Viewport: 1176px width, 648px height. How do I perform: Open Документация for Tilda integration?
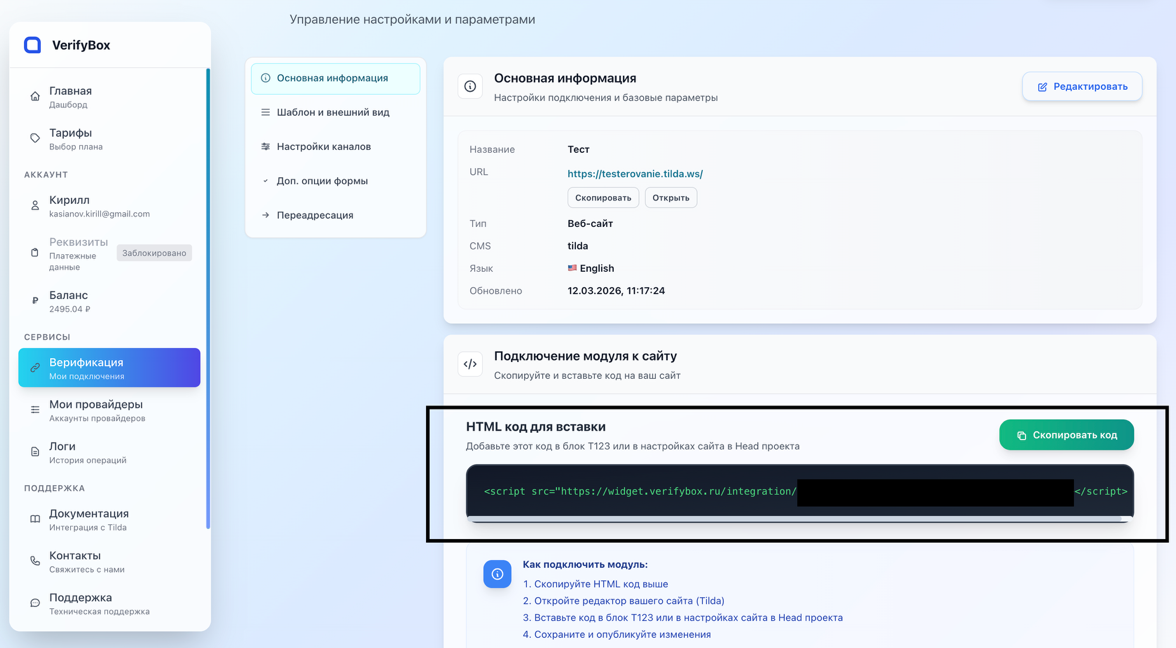[x=110, y=520]
